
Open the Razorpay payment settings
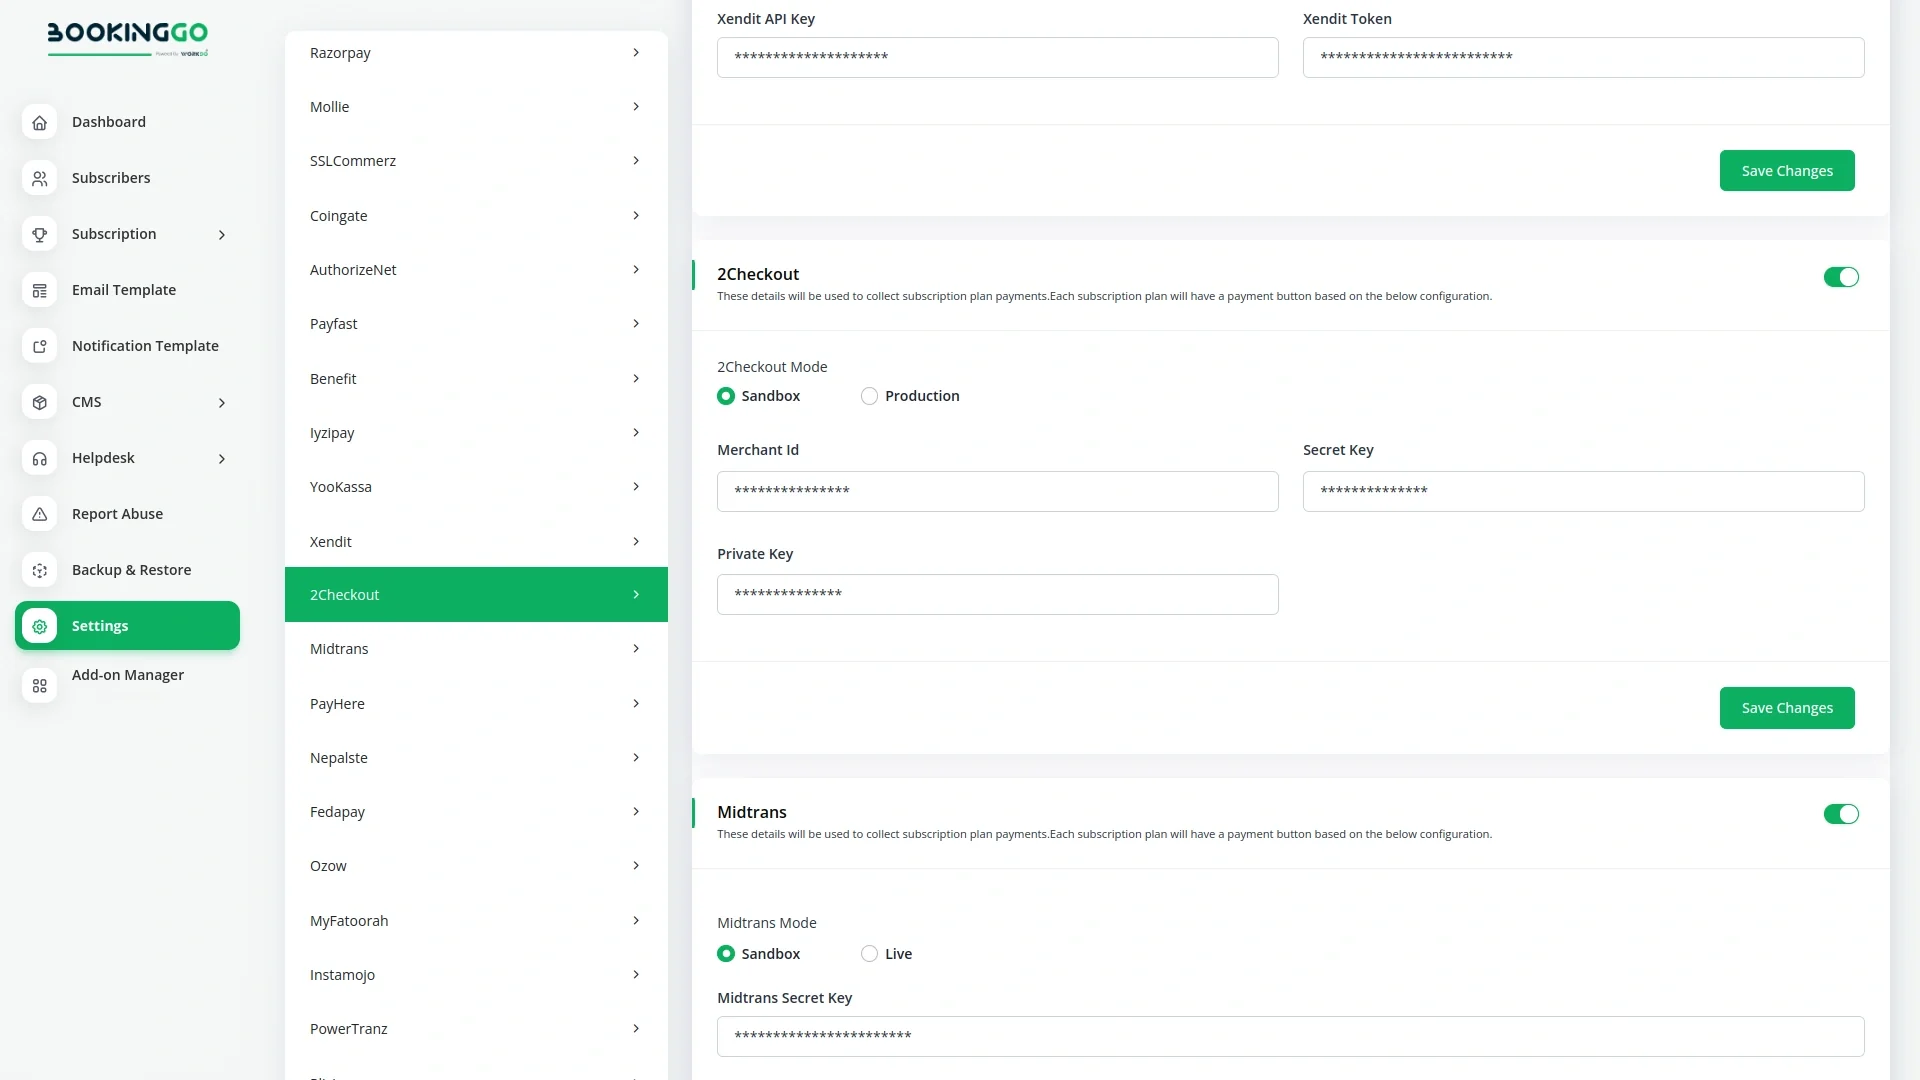click(475, 53)
